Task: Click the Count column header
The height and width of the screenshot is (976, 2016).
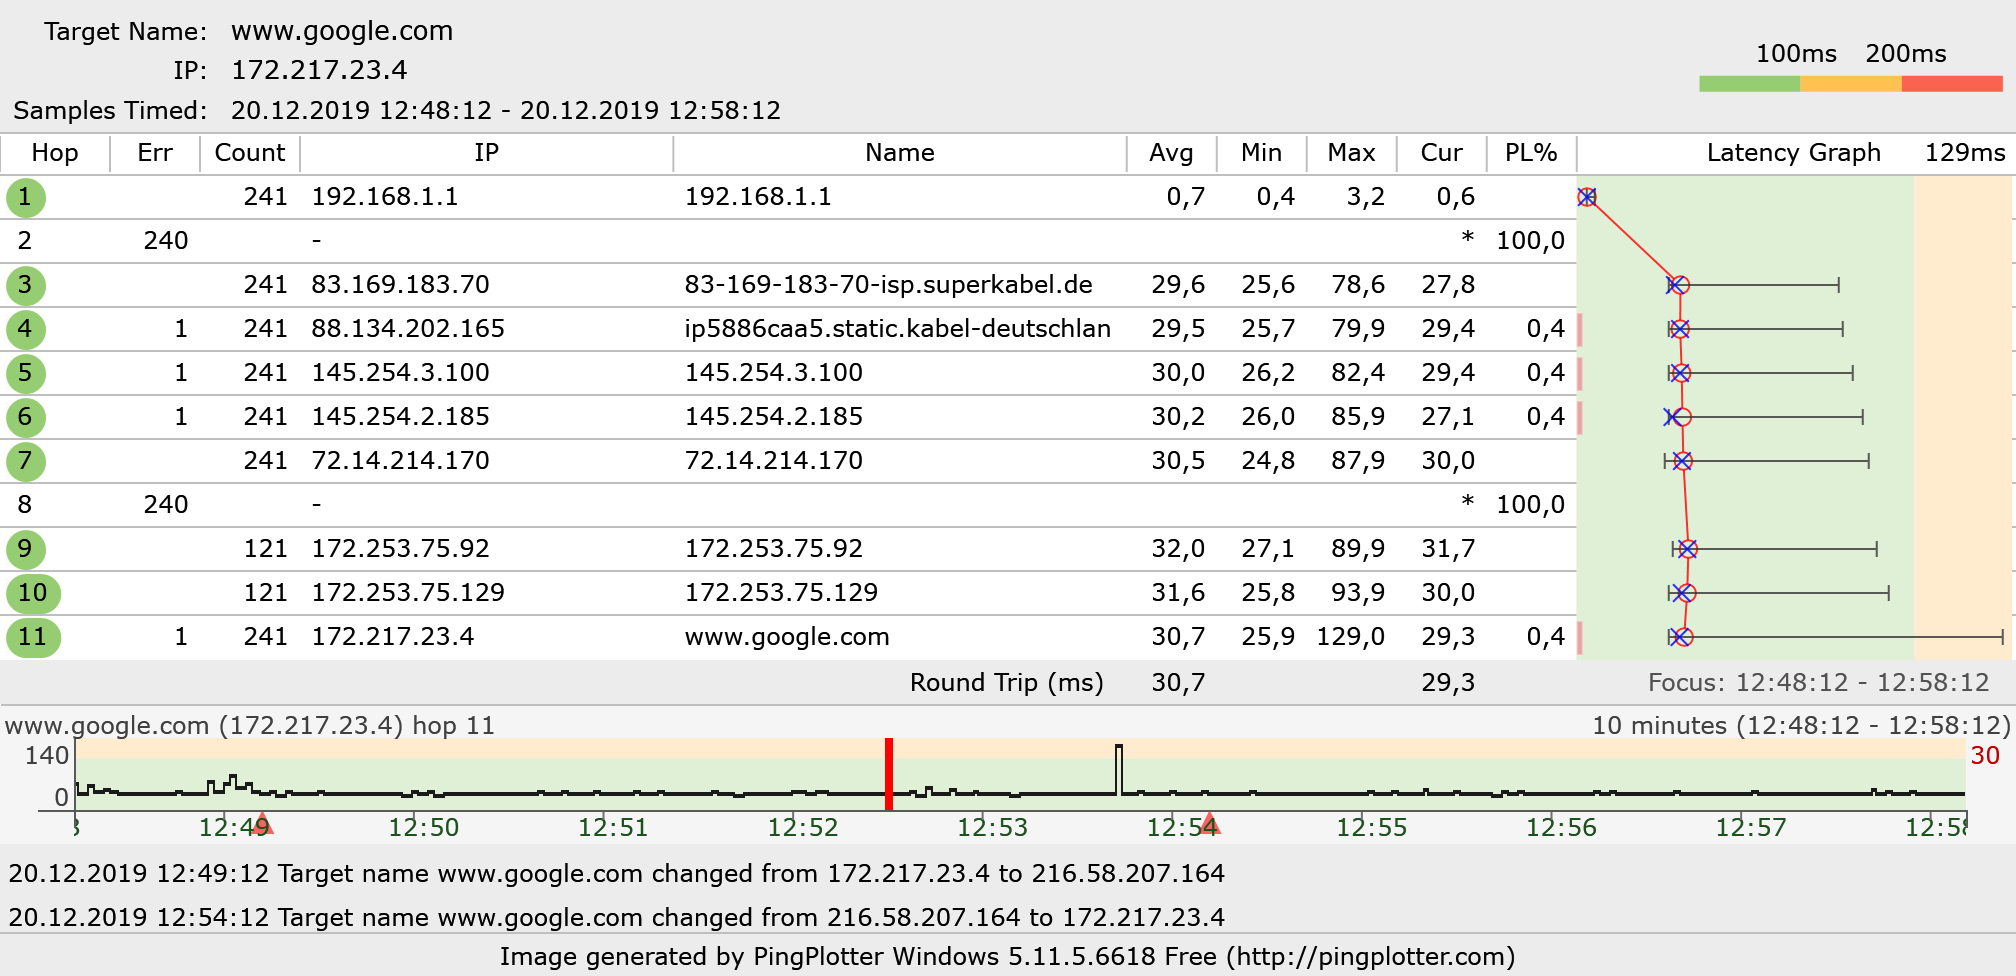Action: [x=250, y=153]
